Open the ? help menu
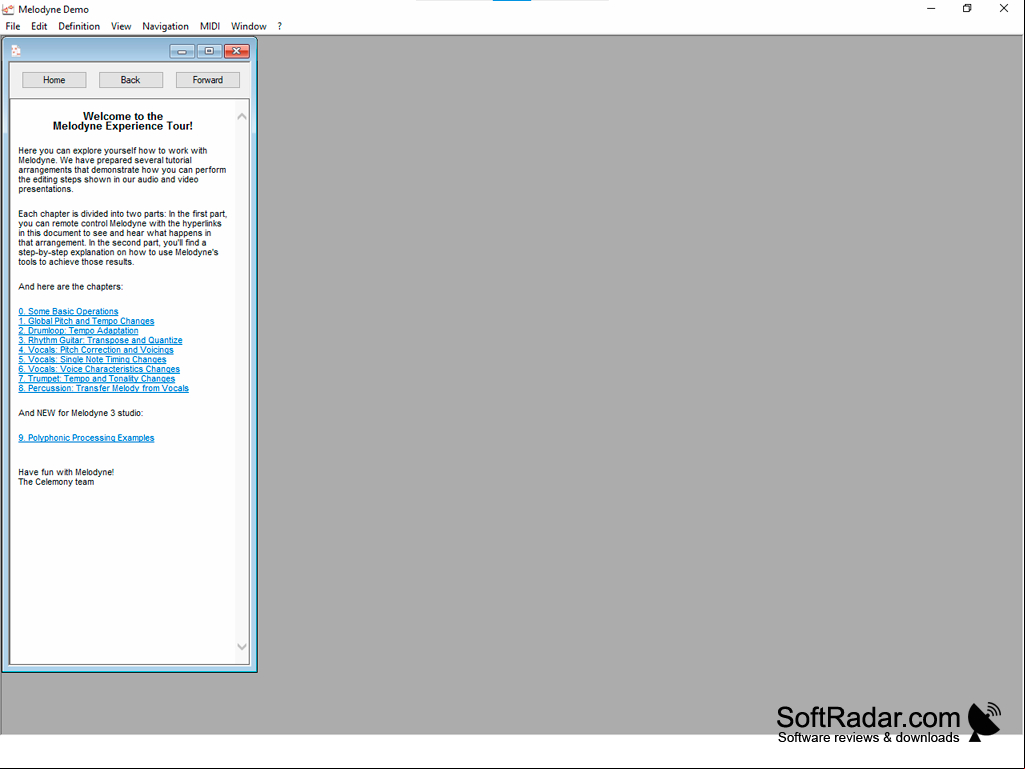Image resolution: width=1025 pixels, height=769 pixels. point(279,26)
